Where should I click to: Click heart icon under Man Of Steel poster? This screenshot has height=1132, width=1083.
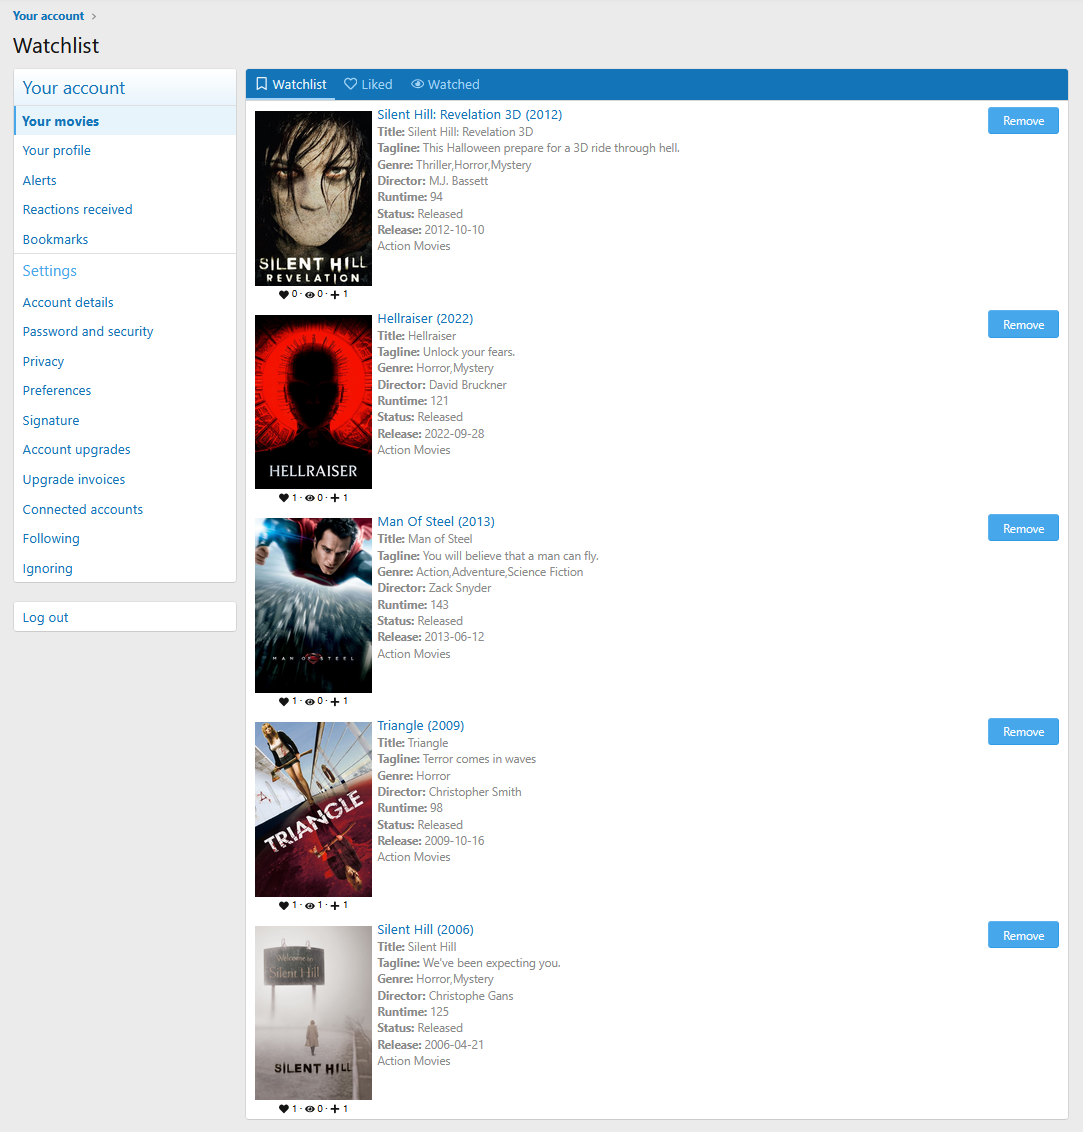tap(284, 702)
